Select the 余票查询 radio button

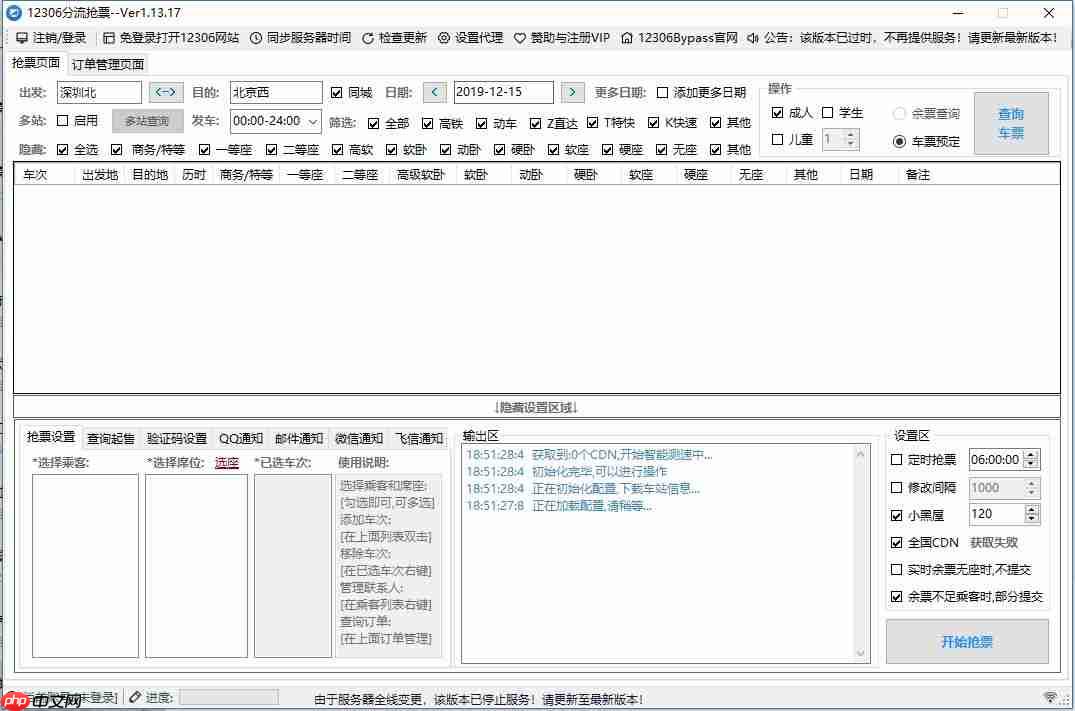pyautogui.click(x=899, y=113)
